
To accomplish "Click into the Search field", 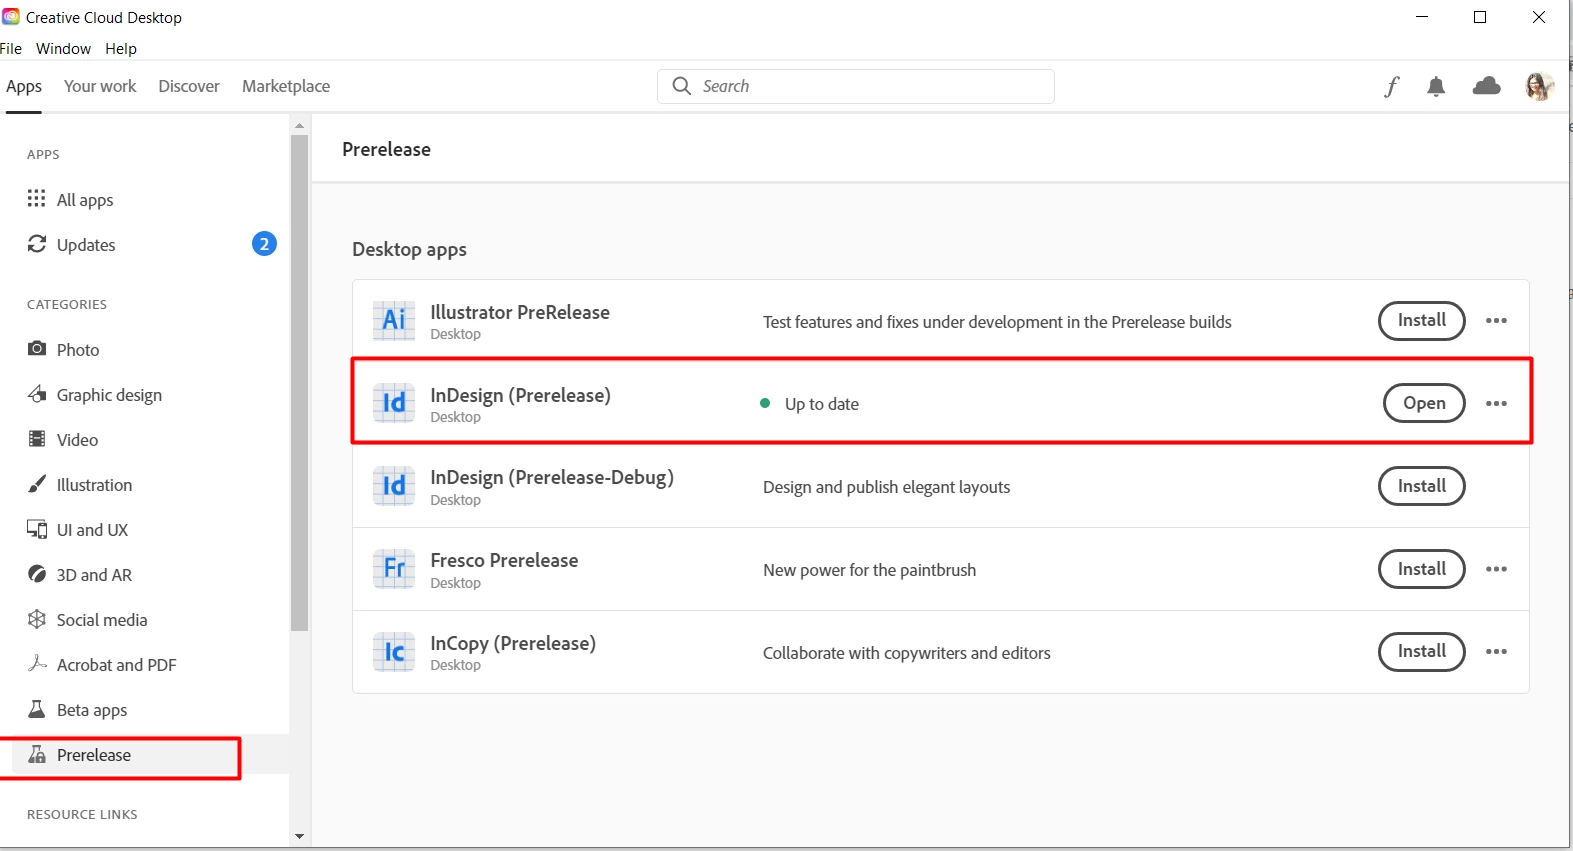I will pos(856,86).
